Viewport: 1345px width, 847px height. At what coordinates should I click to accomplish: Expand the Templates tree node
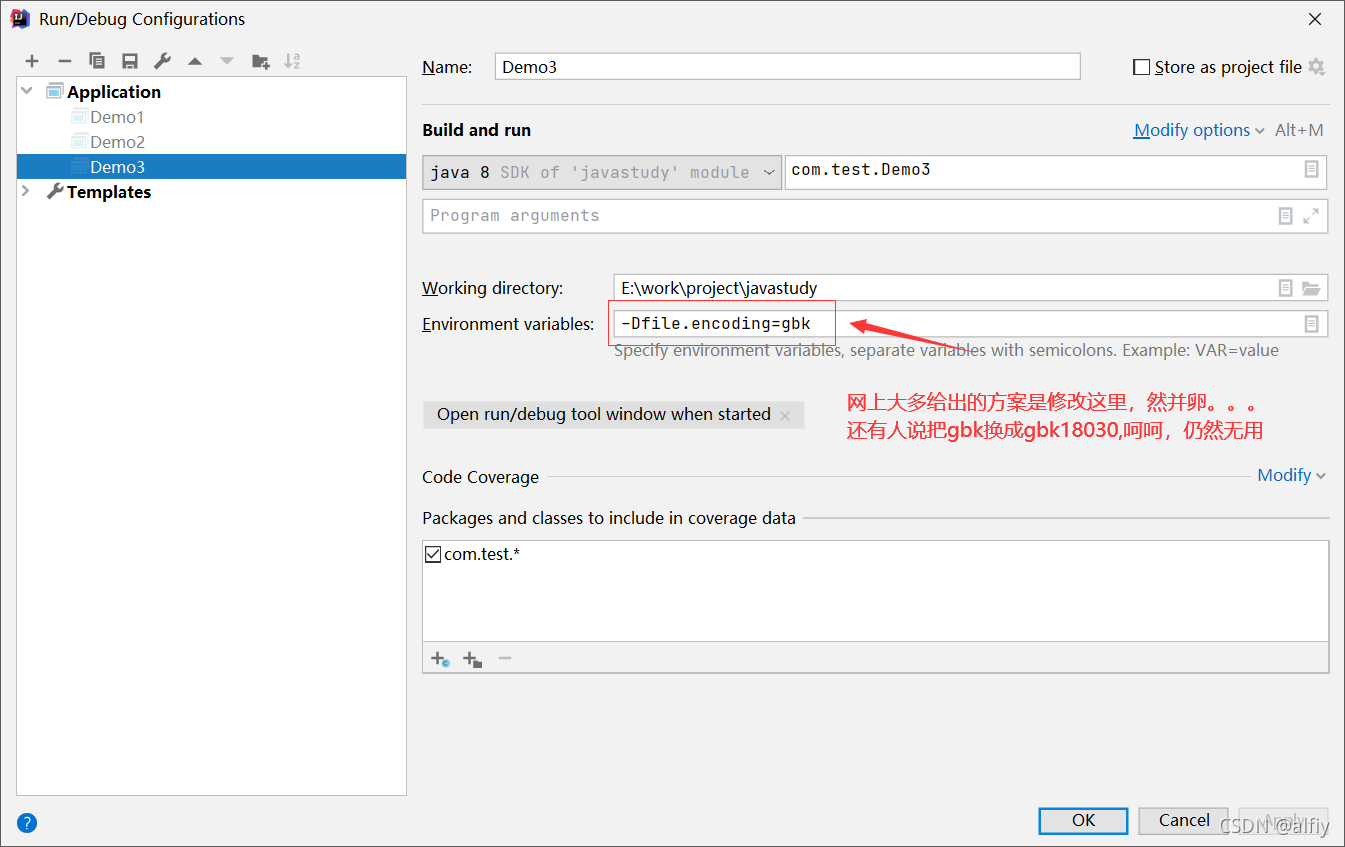[26, 192]
